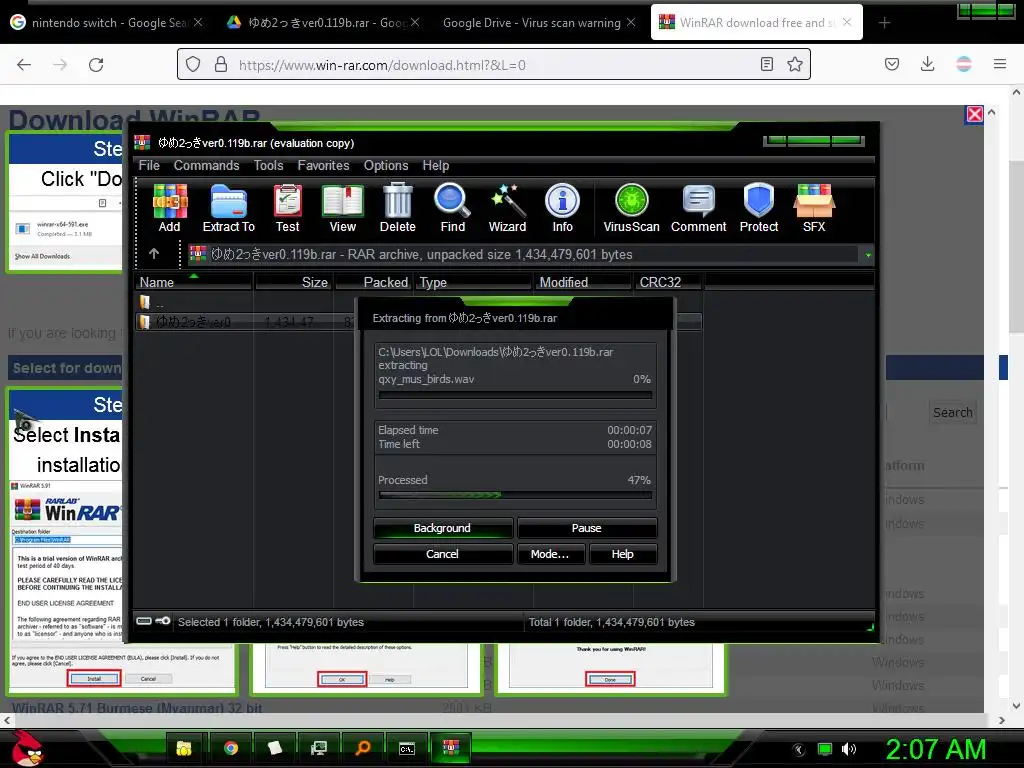Sort by the Size column header
The image size is (1024, 768).
[294, 282]
